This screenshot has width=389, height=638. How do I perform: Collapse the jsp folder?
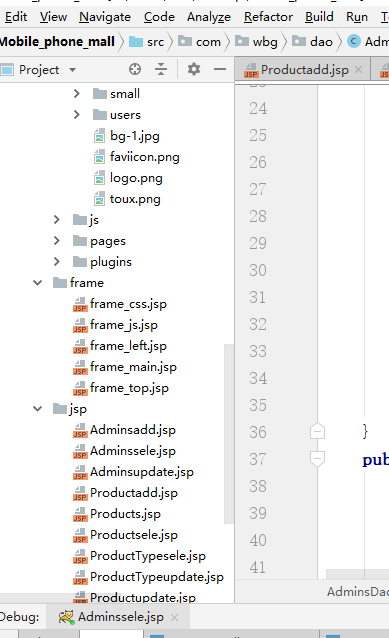pos(37,409)
